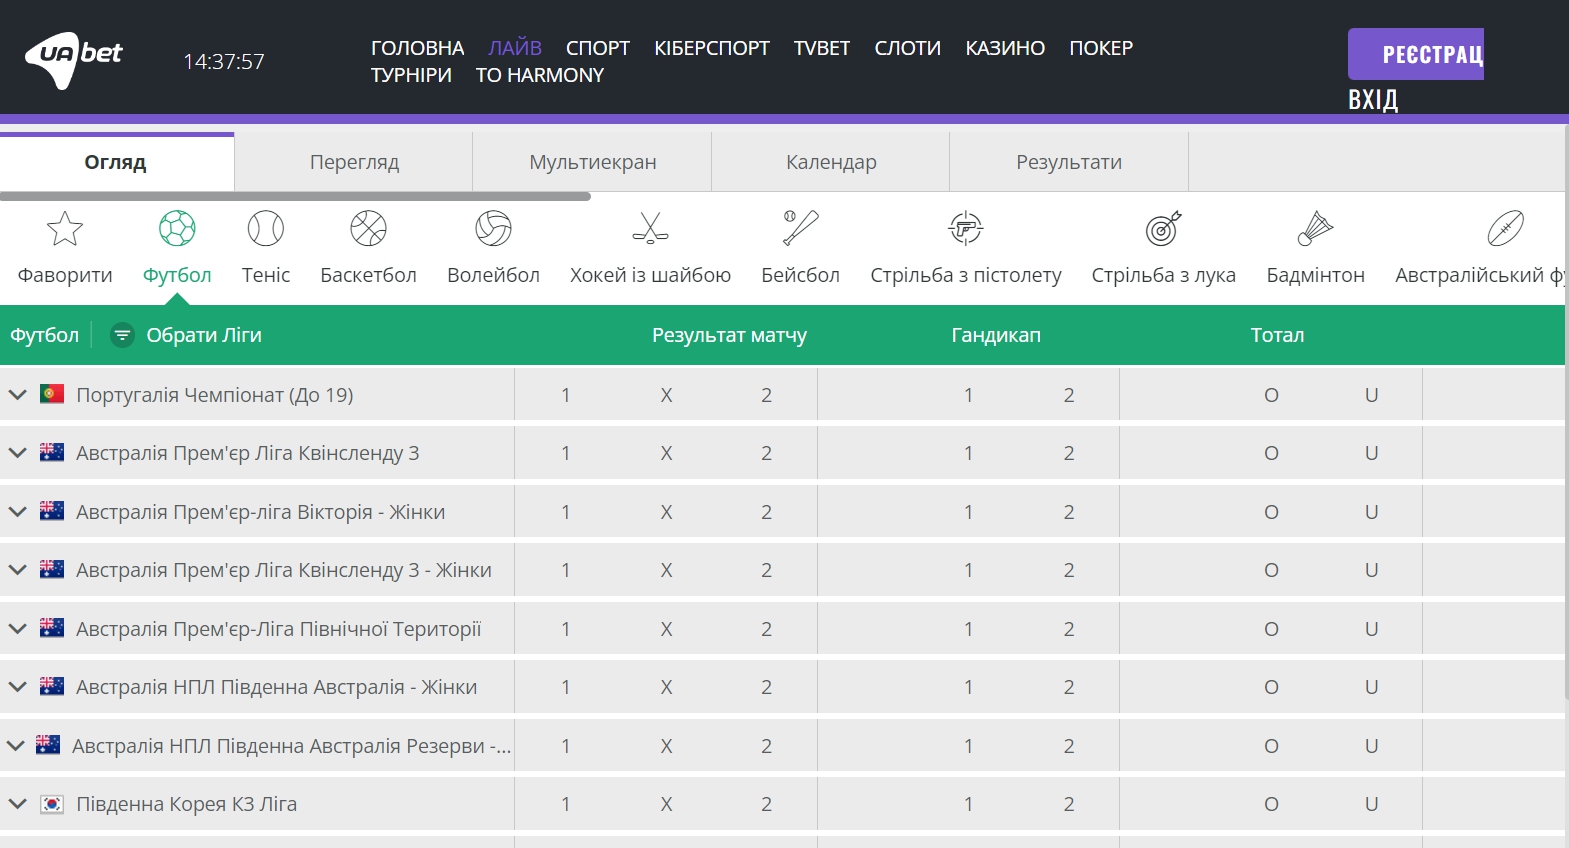1569x848 pixels.
Task: Click the ВХІД login link
Action: tap(1372, 100)
